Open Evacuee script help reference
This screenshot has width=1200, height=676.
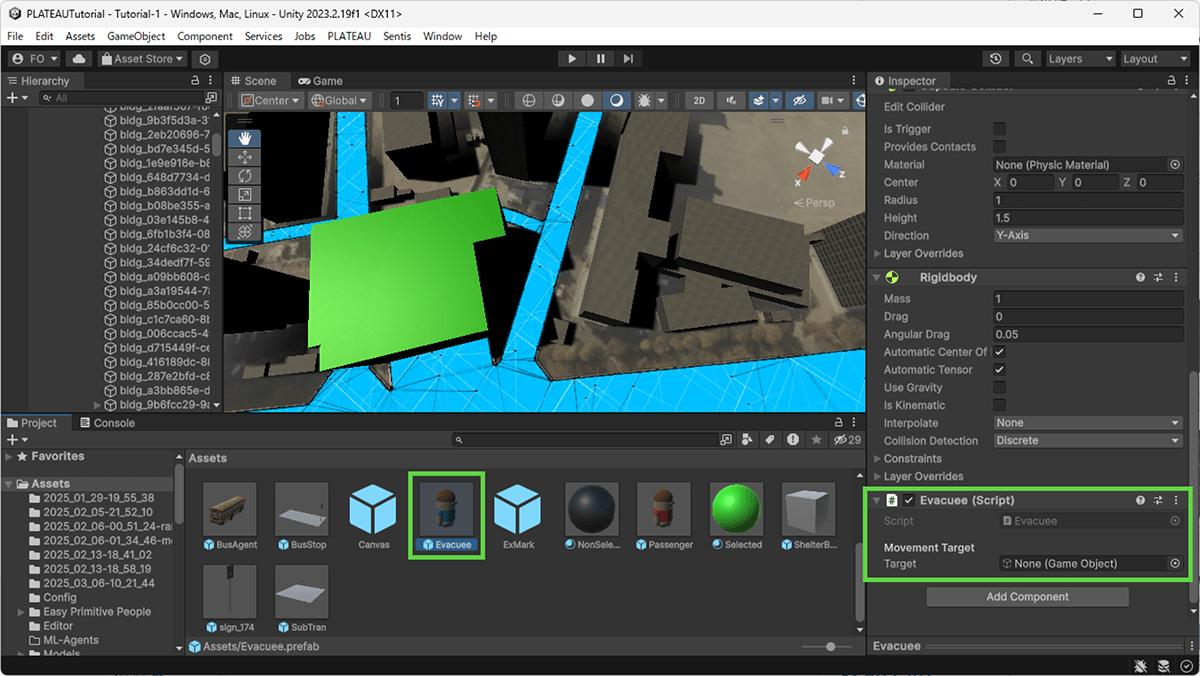(x=1140, y=500)
